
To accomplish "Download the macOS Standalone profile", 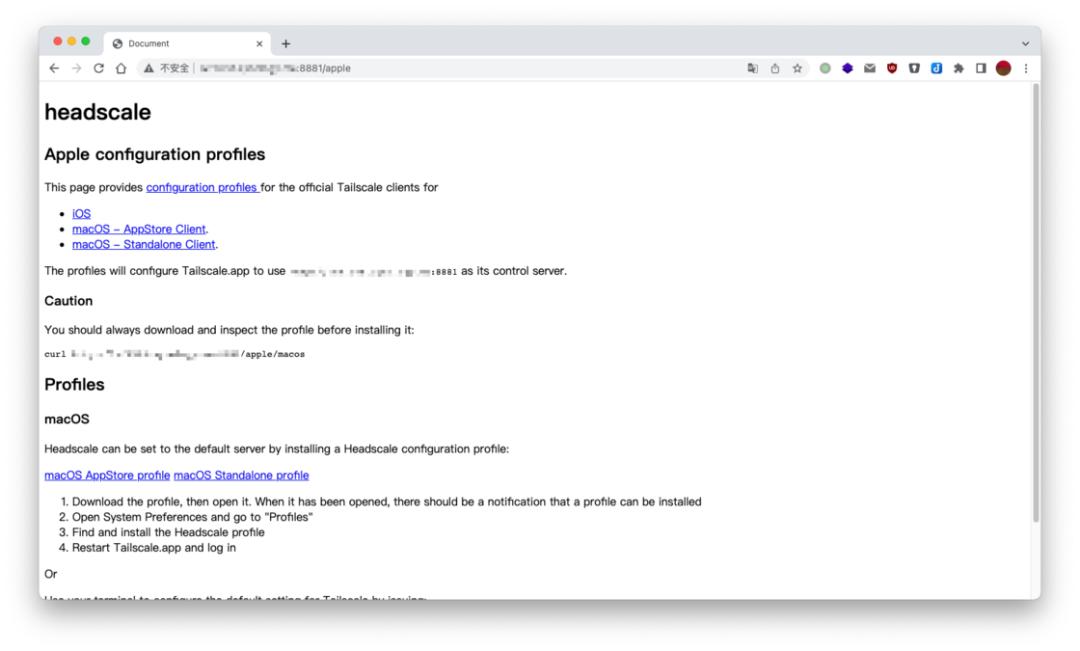I will (241, 475).
